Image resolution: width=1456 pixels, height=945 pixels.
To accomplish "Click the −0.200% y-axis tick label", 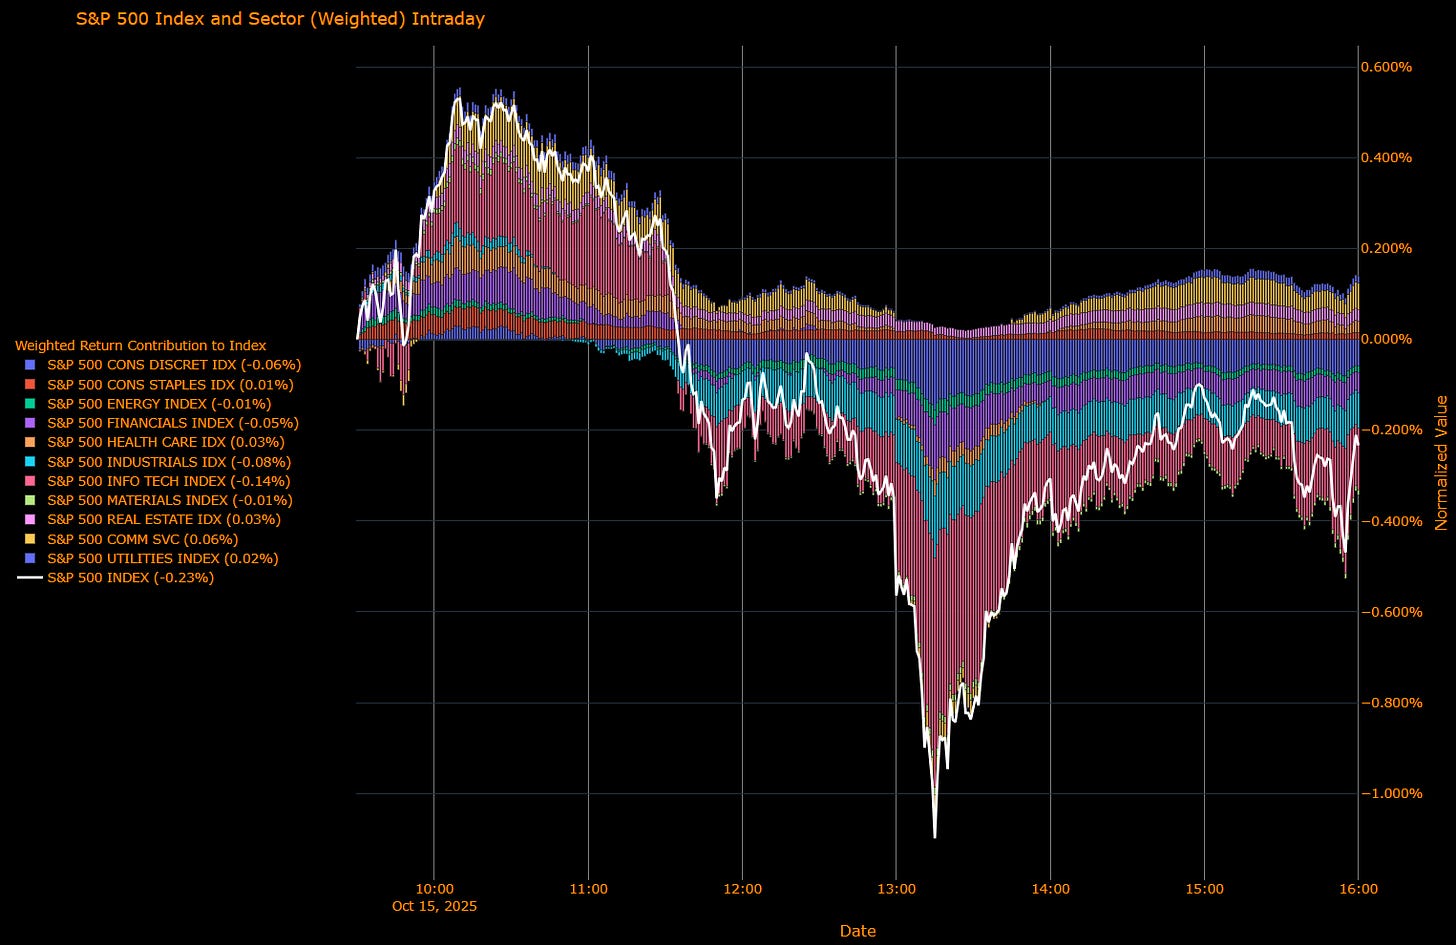I will [x=1386, y=430].
